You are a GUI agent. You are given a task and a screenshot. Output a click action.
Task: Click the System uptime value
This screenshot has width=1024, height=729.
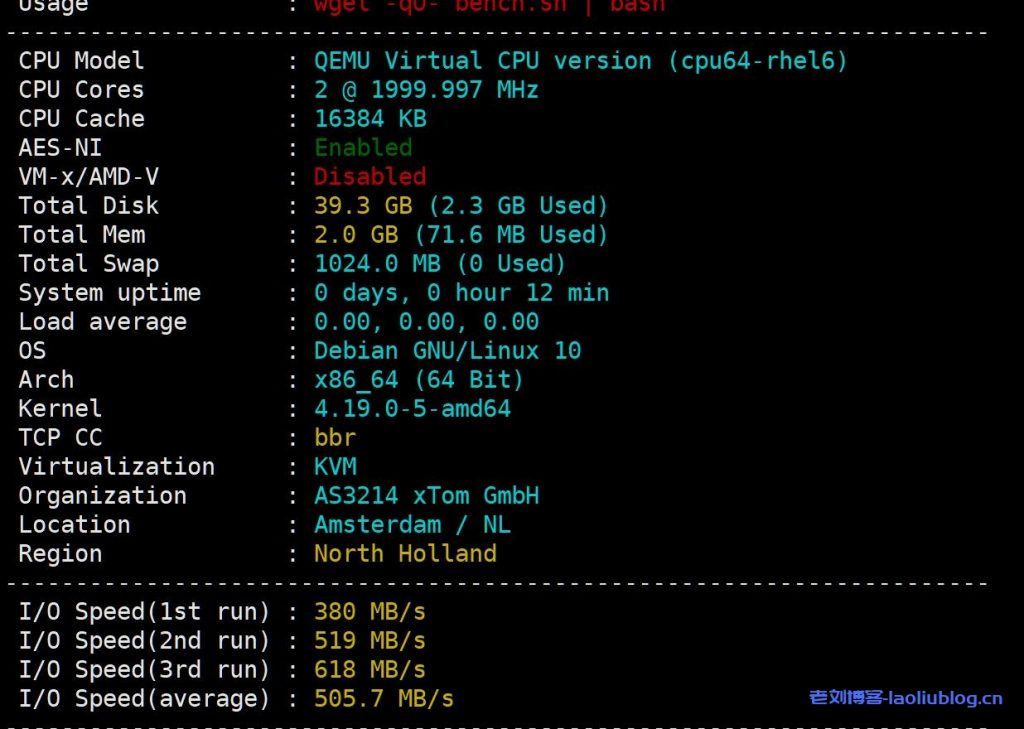(x=461, y=293)
